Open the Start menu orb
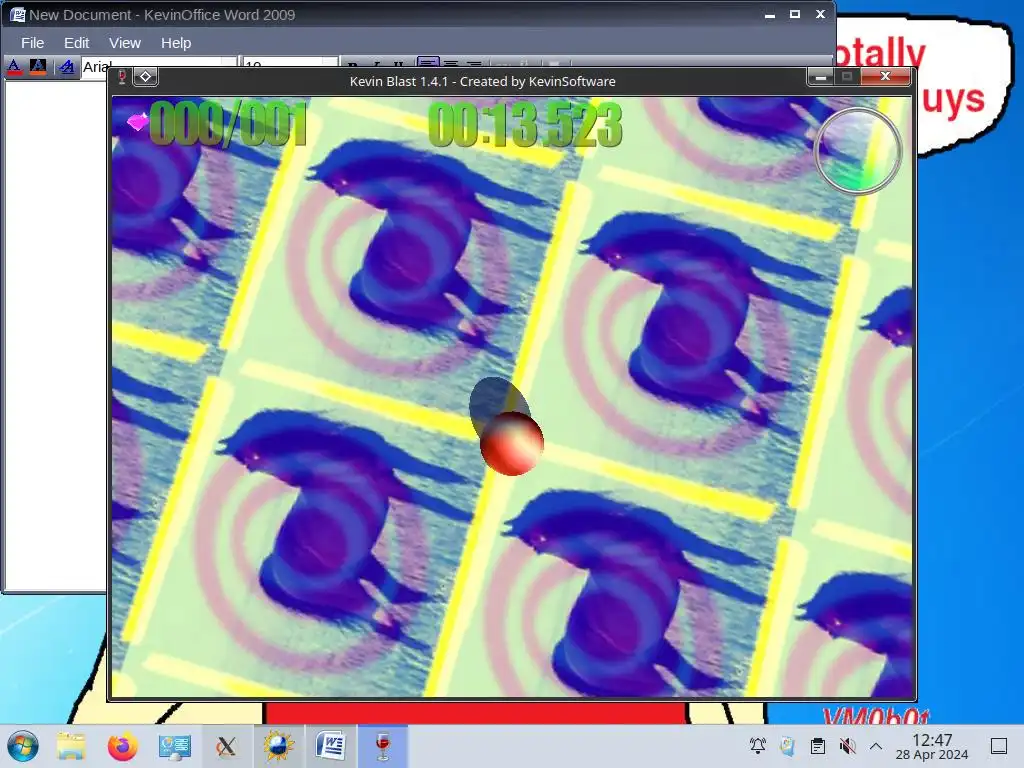 [x=23, y=746]
